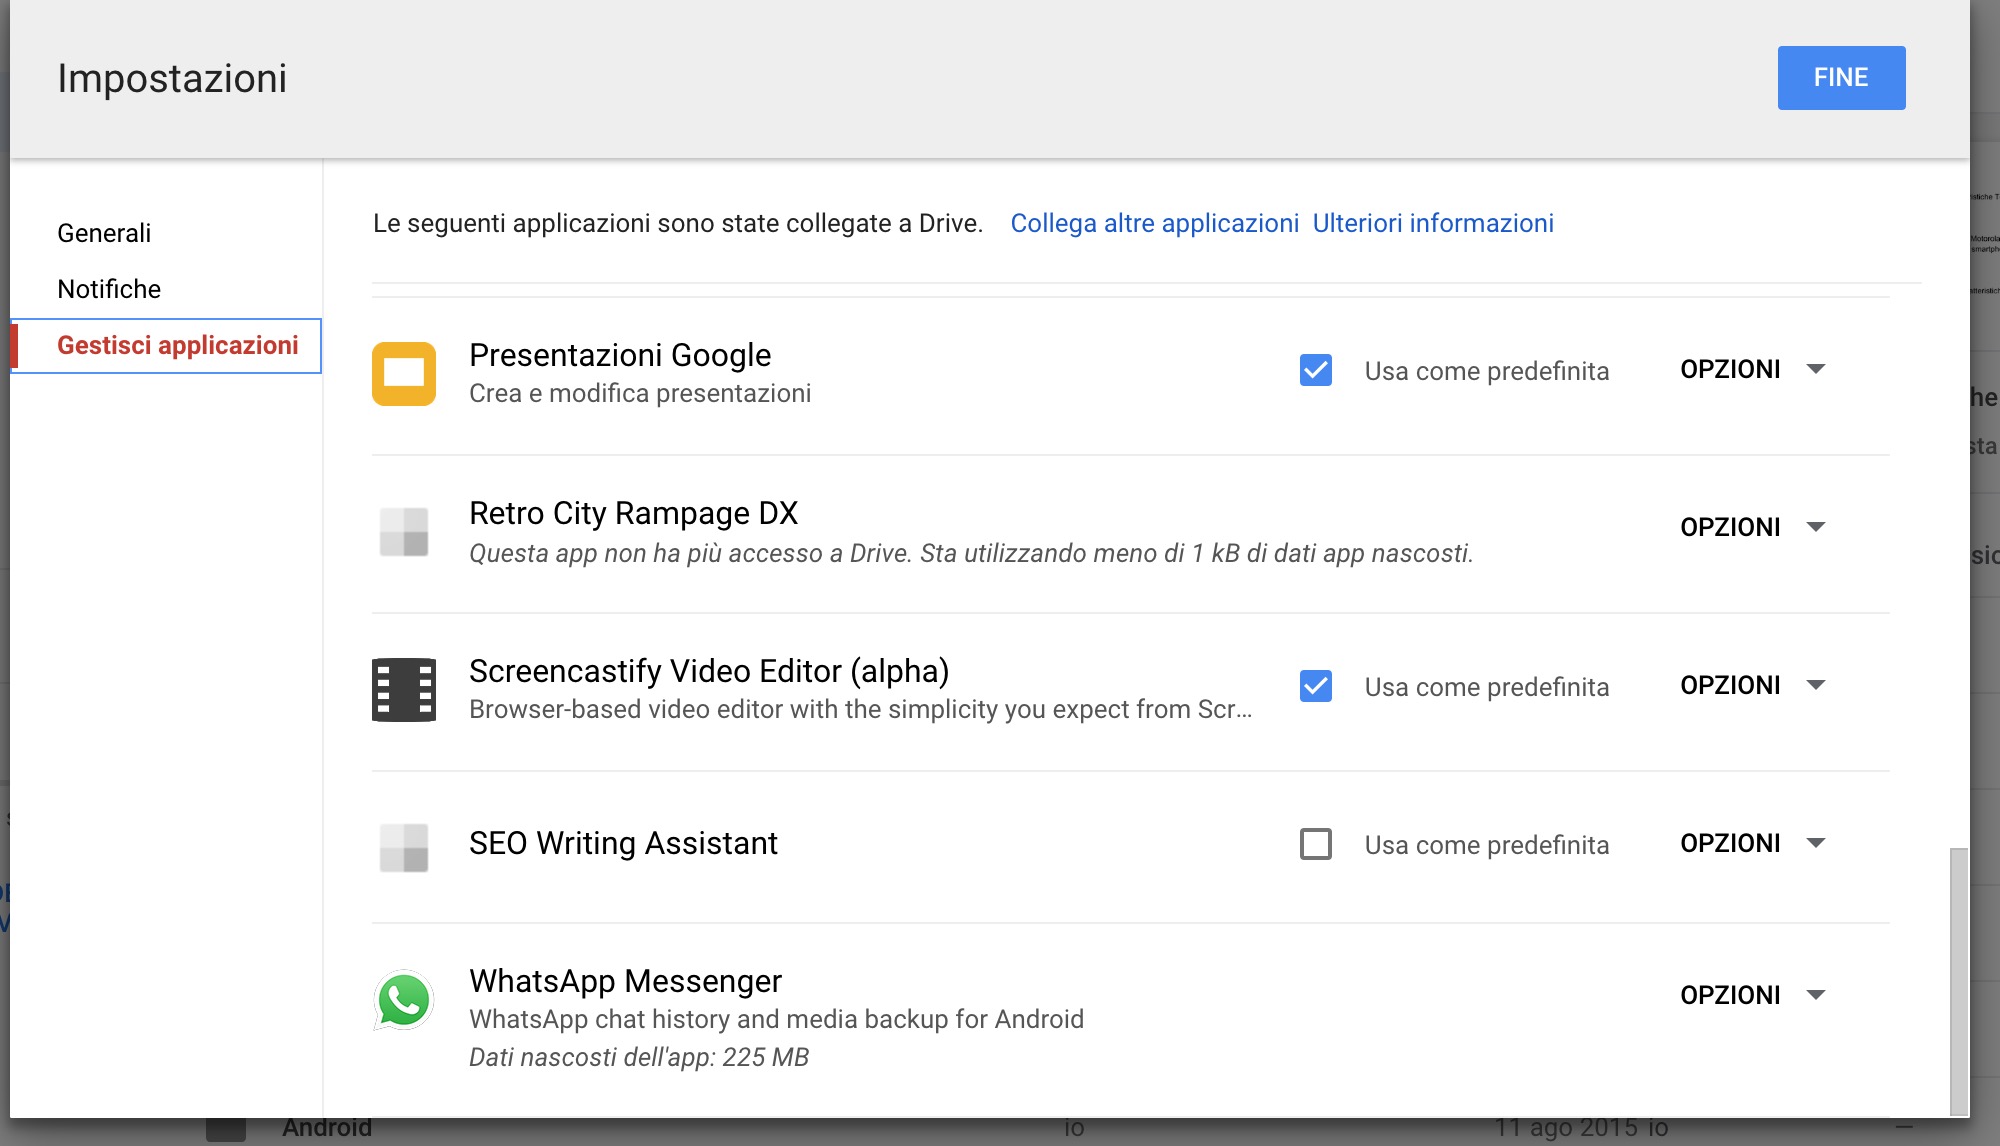This screenshot has width=2000, height=1146.
Task: Open the Collega altre applicazioni link
Action: point(1154,223)
